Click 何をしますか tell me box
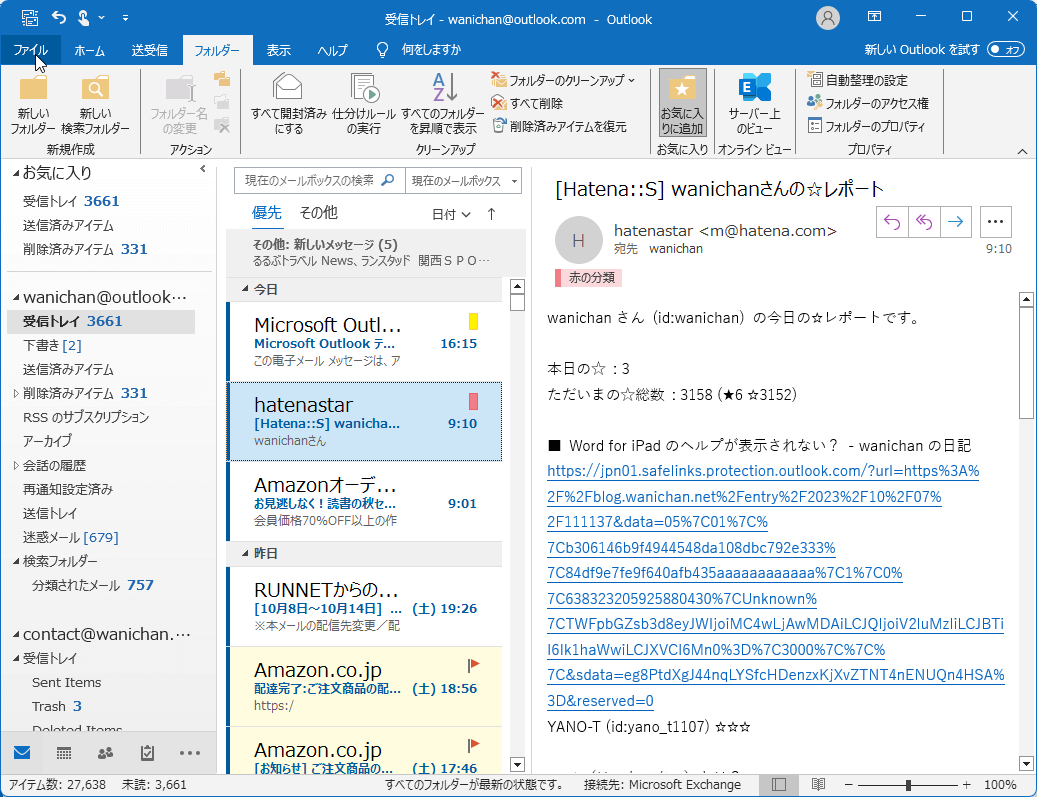 click(x=431, y=50)
